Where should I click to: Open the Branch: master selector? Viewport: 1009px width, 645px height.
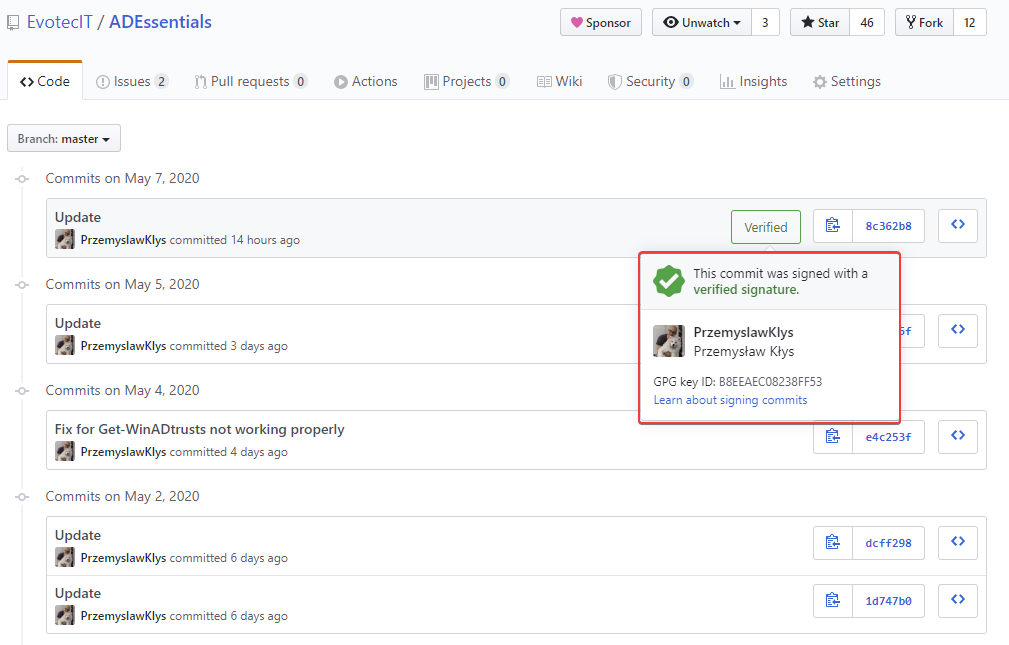63,138
